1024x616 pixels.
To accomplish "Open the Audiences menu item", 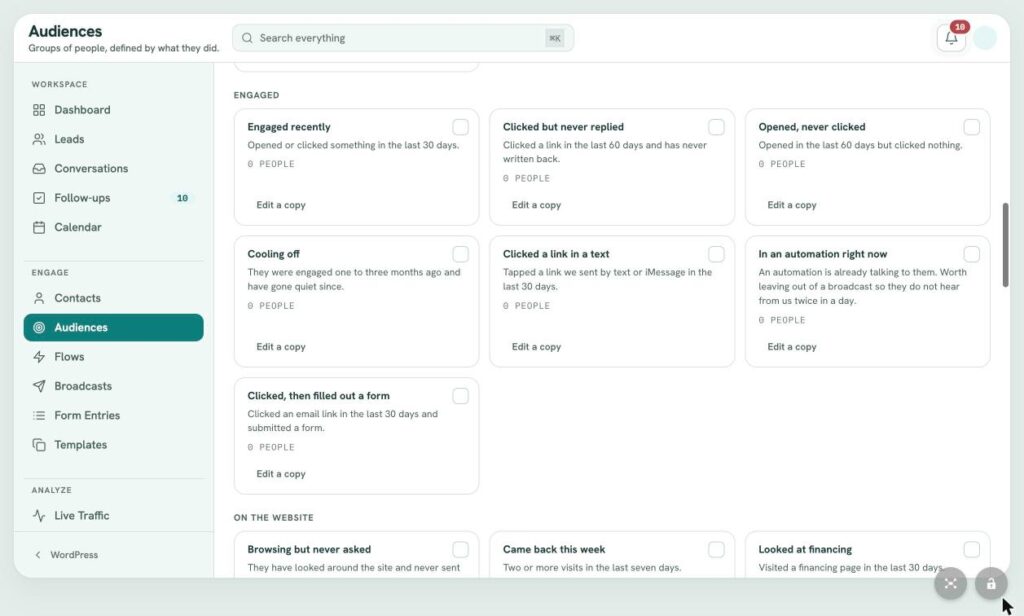I will [114, 327].
